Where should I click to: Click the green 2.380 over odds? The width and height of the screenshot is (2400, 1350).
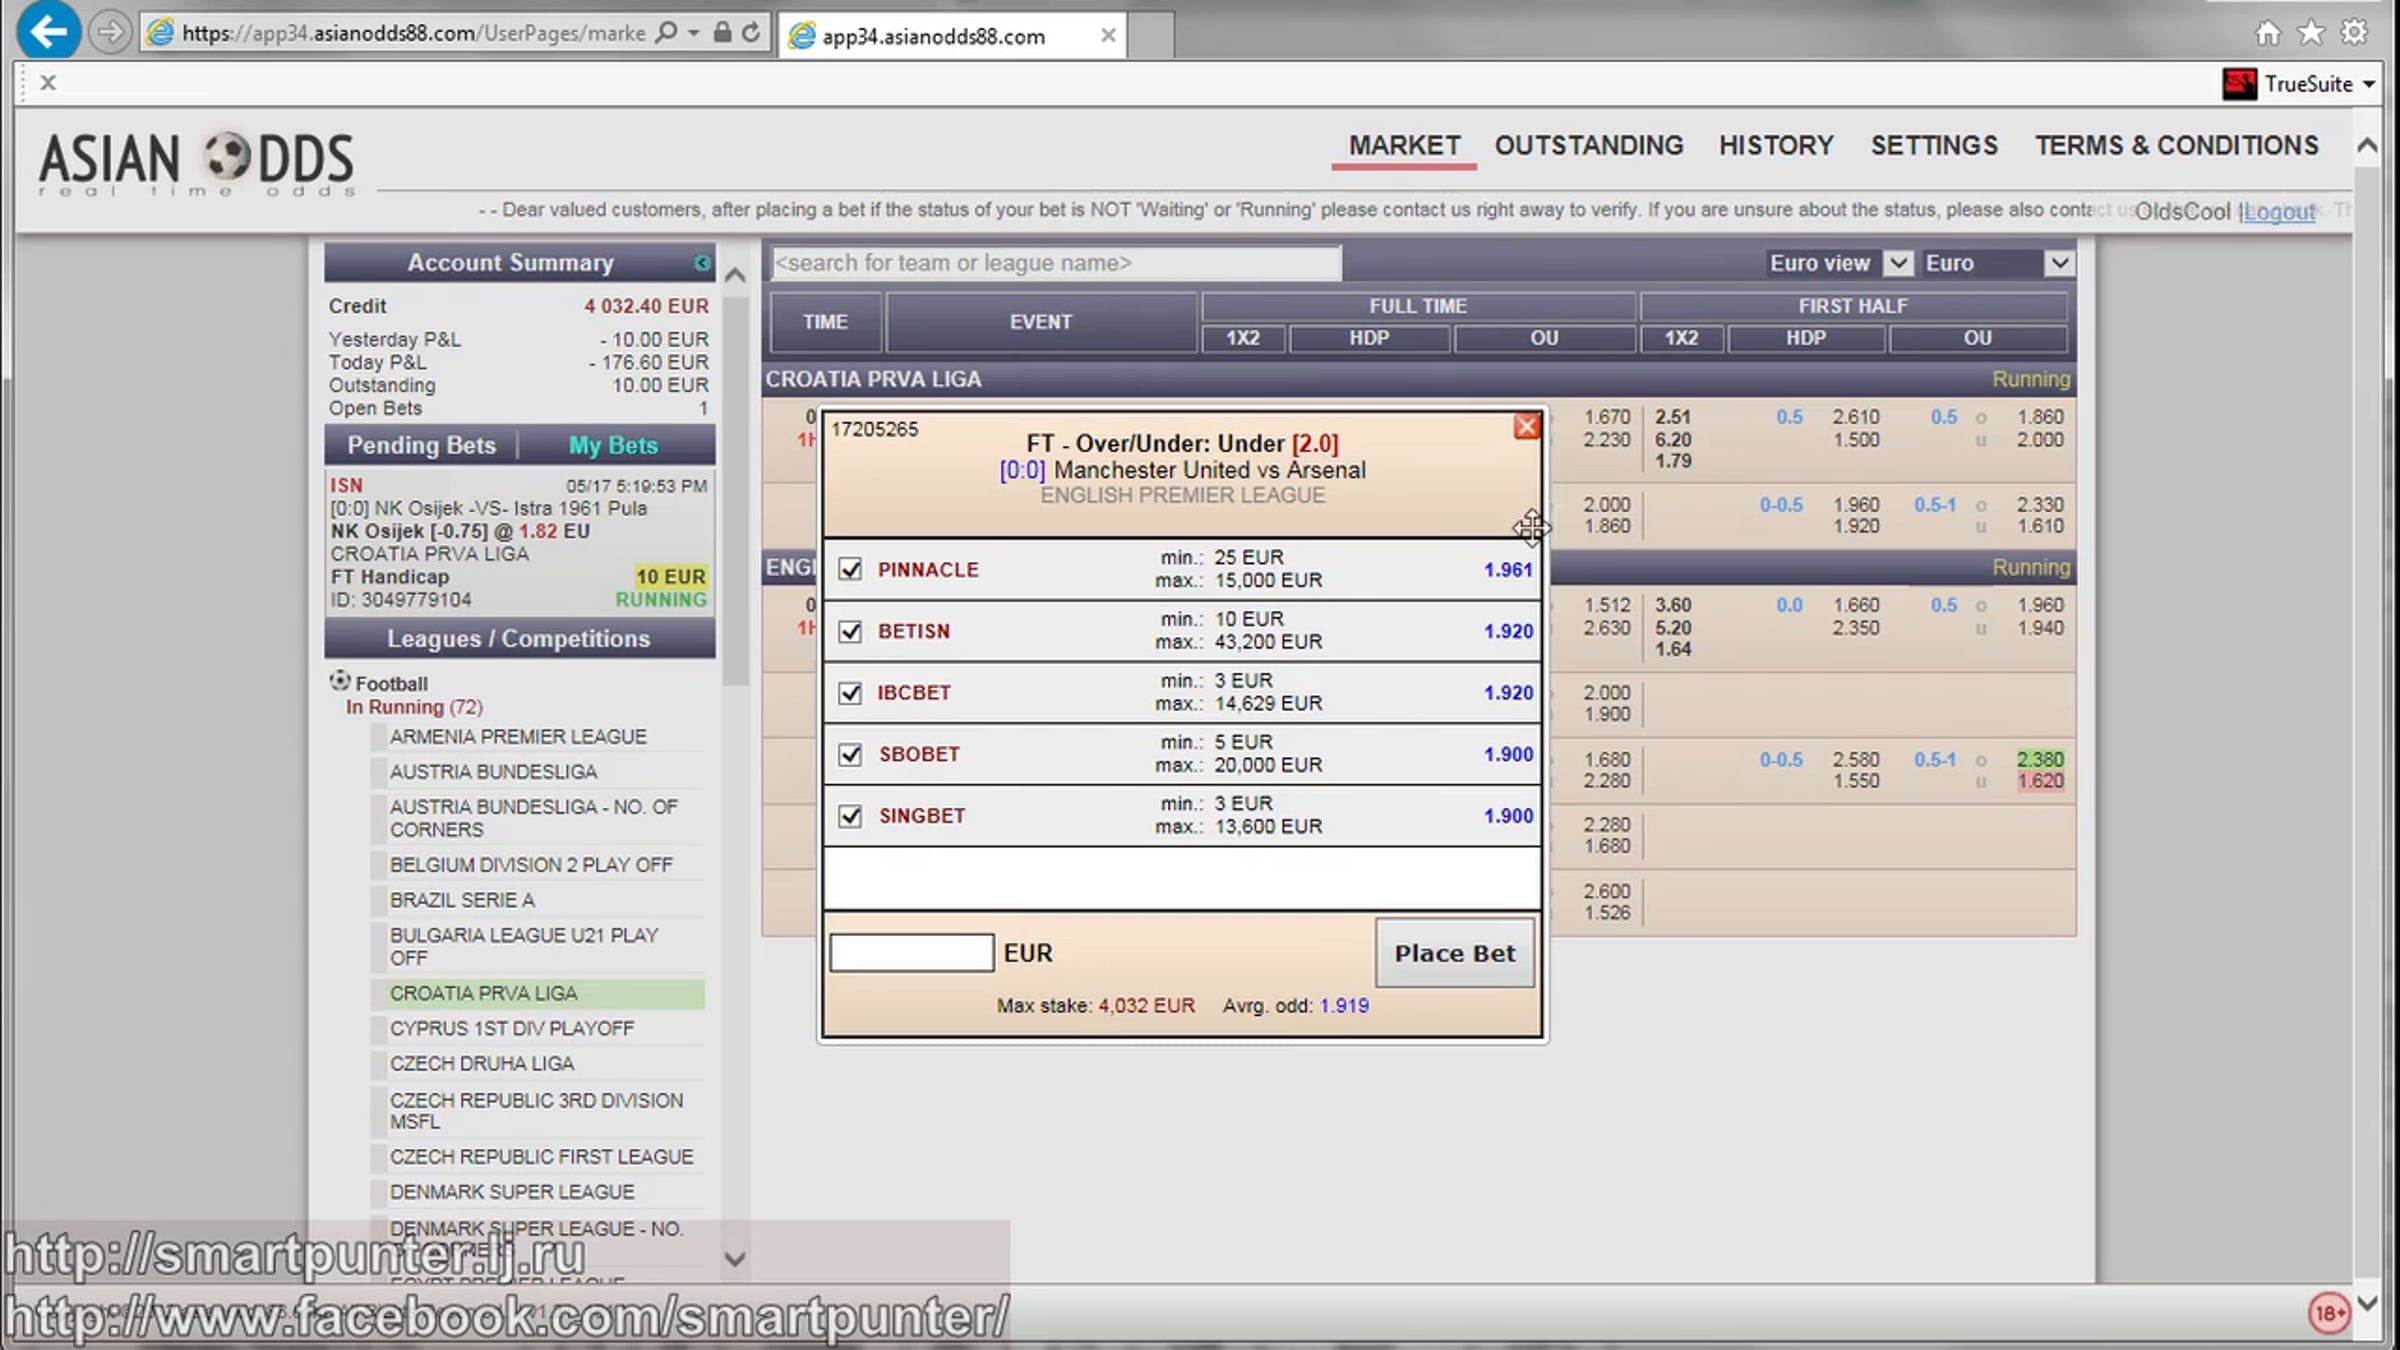click(x=2040, y=759)
